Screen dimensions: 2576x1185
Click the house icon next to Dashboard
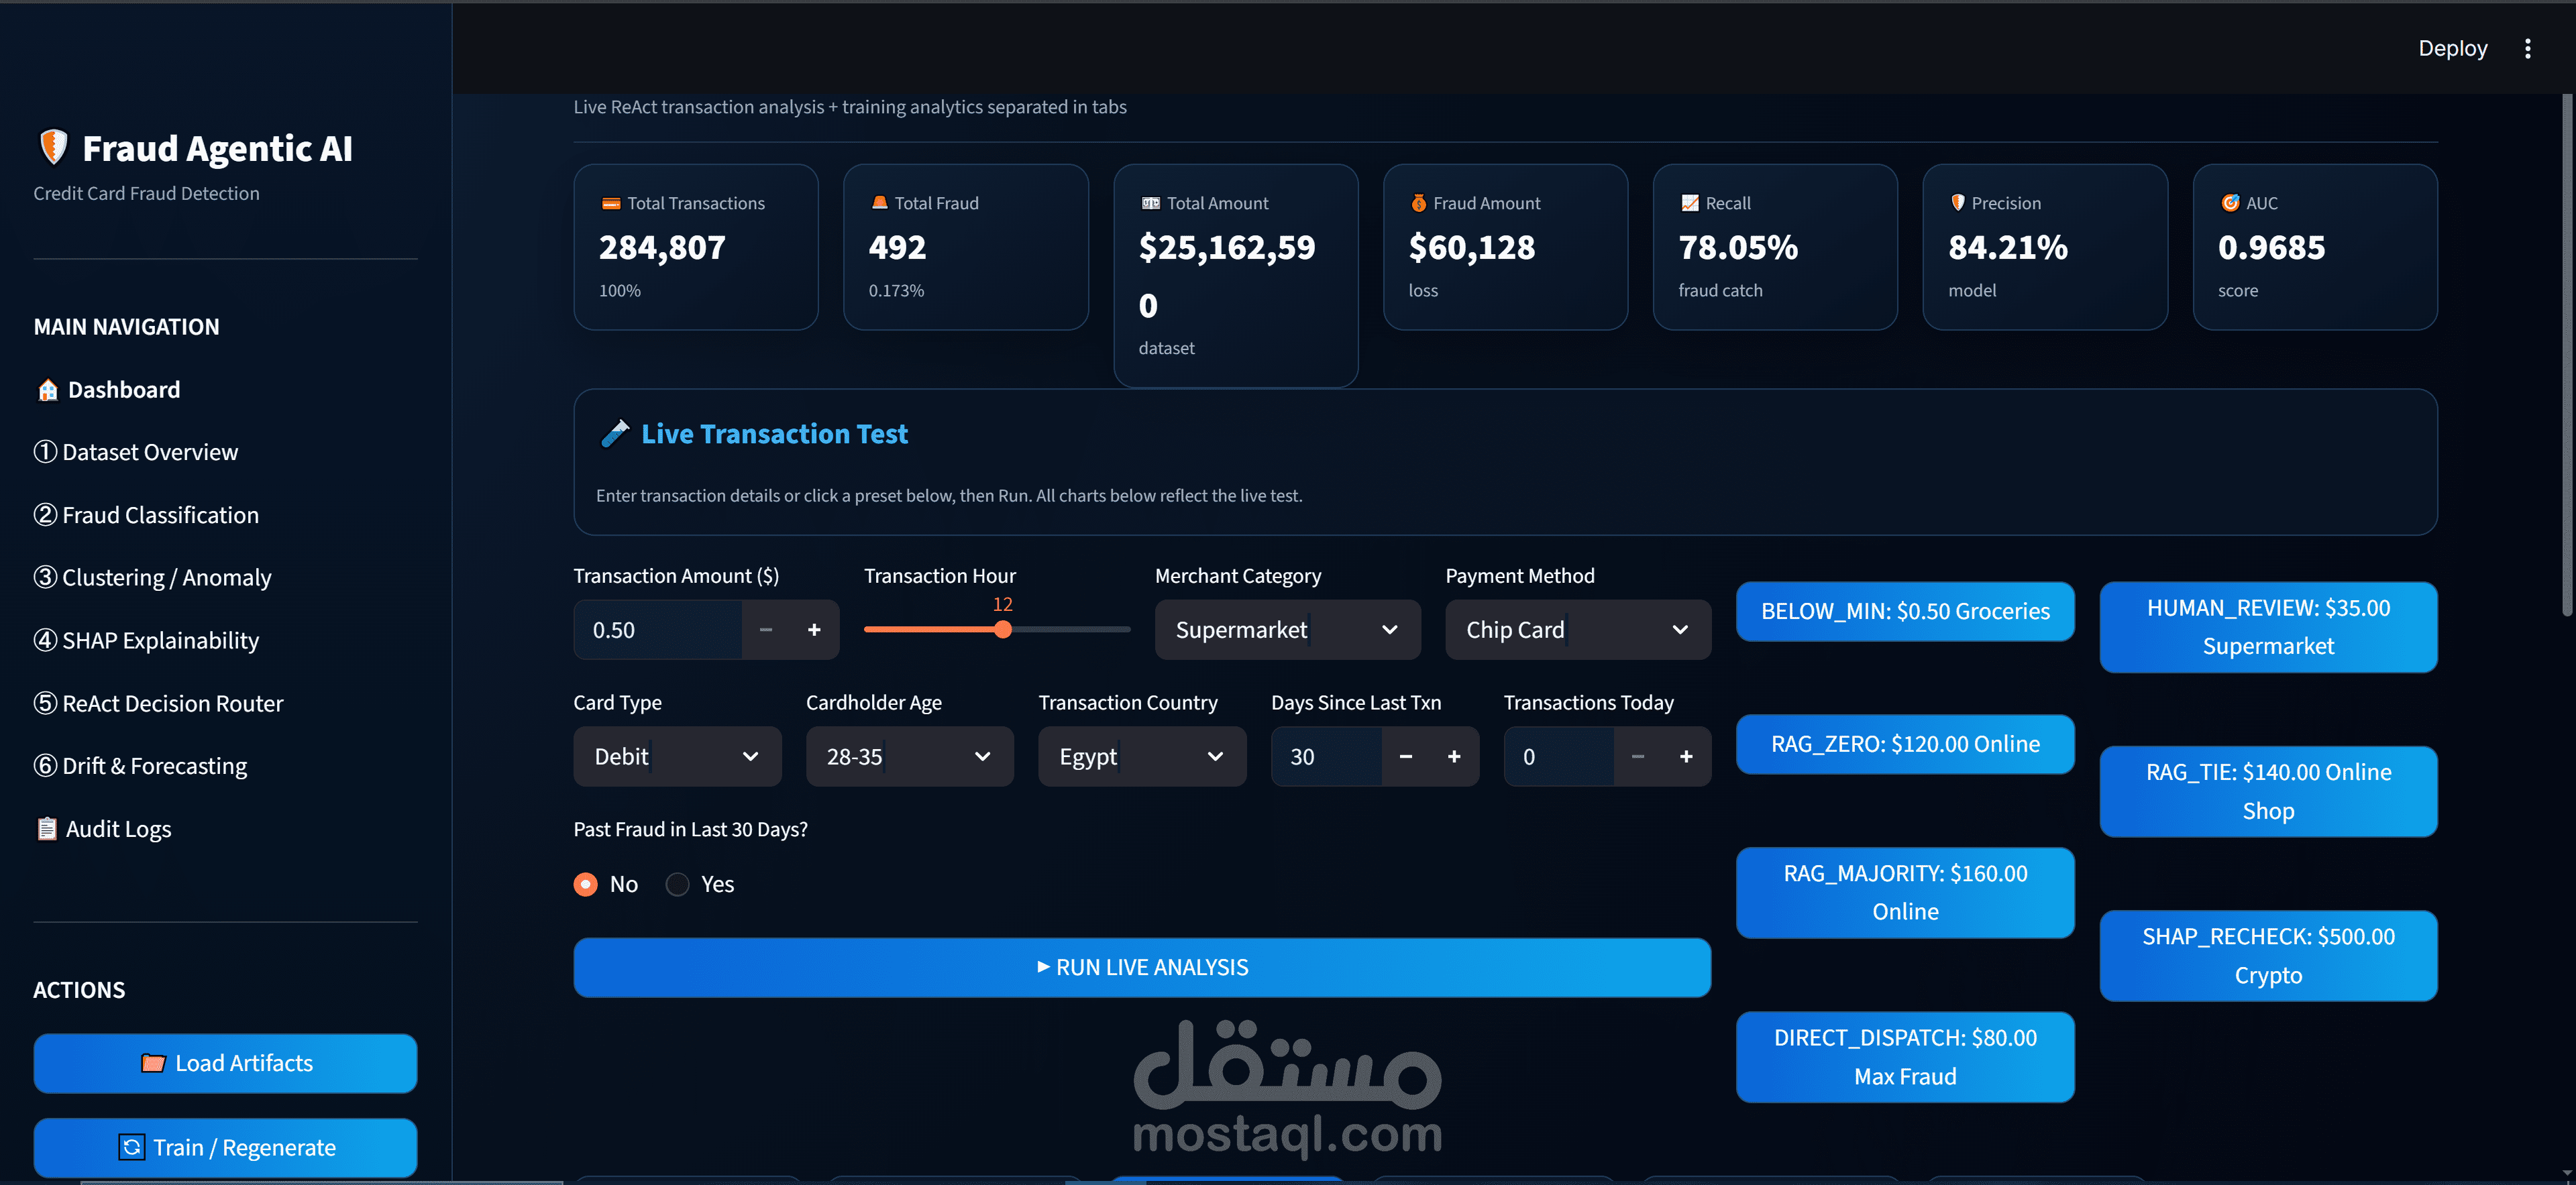[x=47, y=390]
